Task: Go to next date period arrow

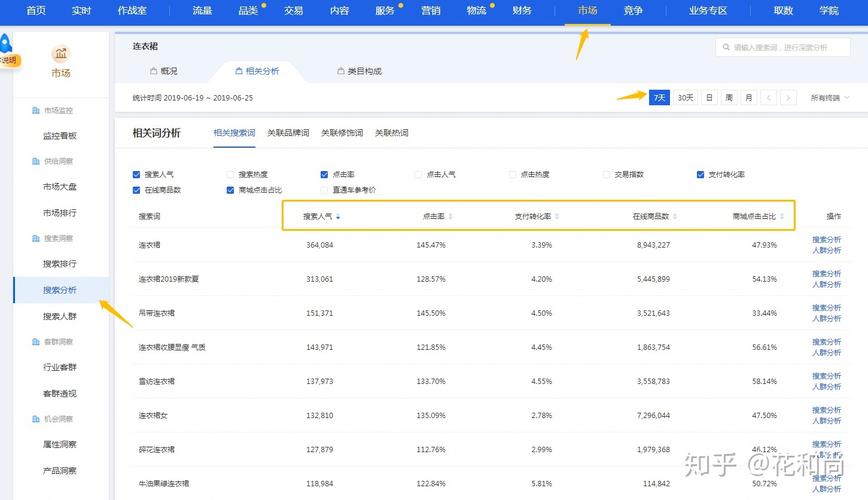Action: point(788,97)
